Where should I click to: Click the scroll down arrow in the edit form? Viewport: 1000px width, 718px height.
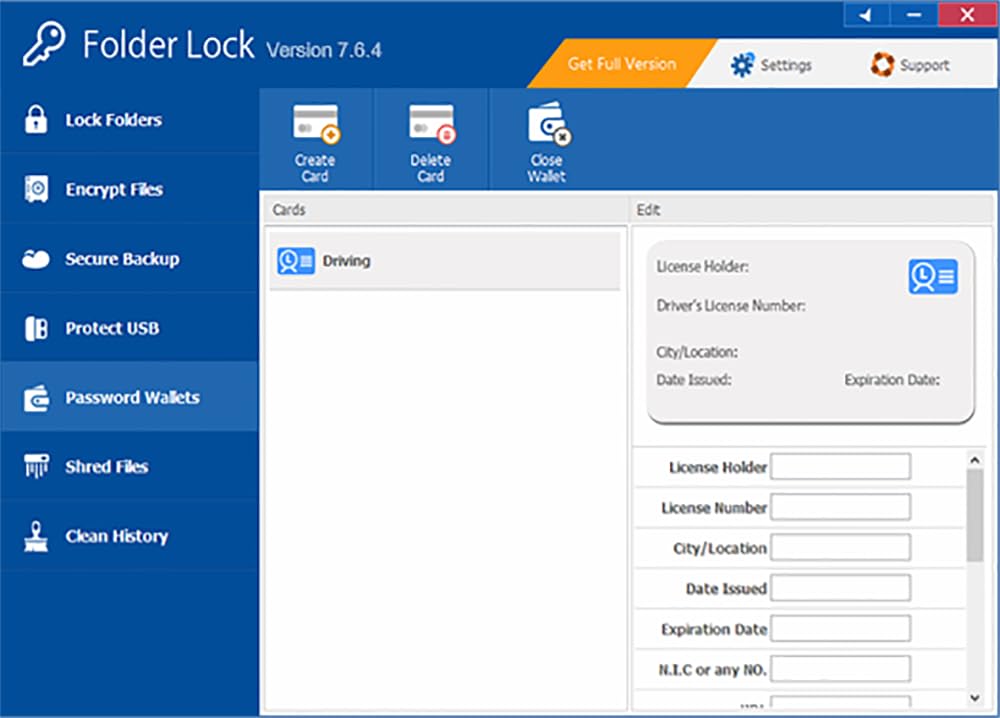coord(975,697)
